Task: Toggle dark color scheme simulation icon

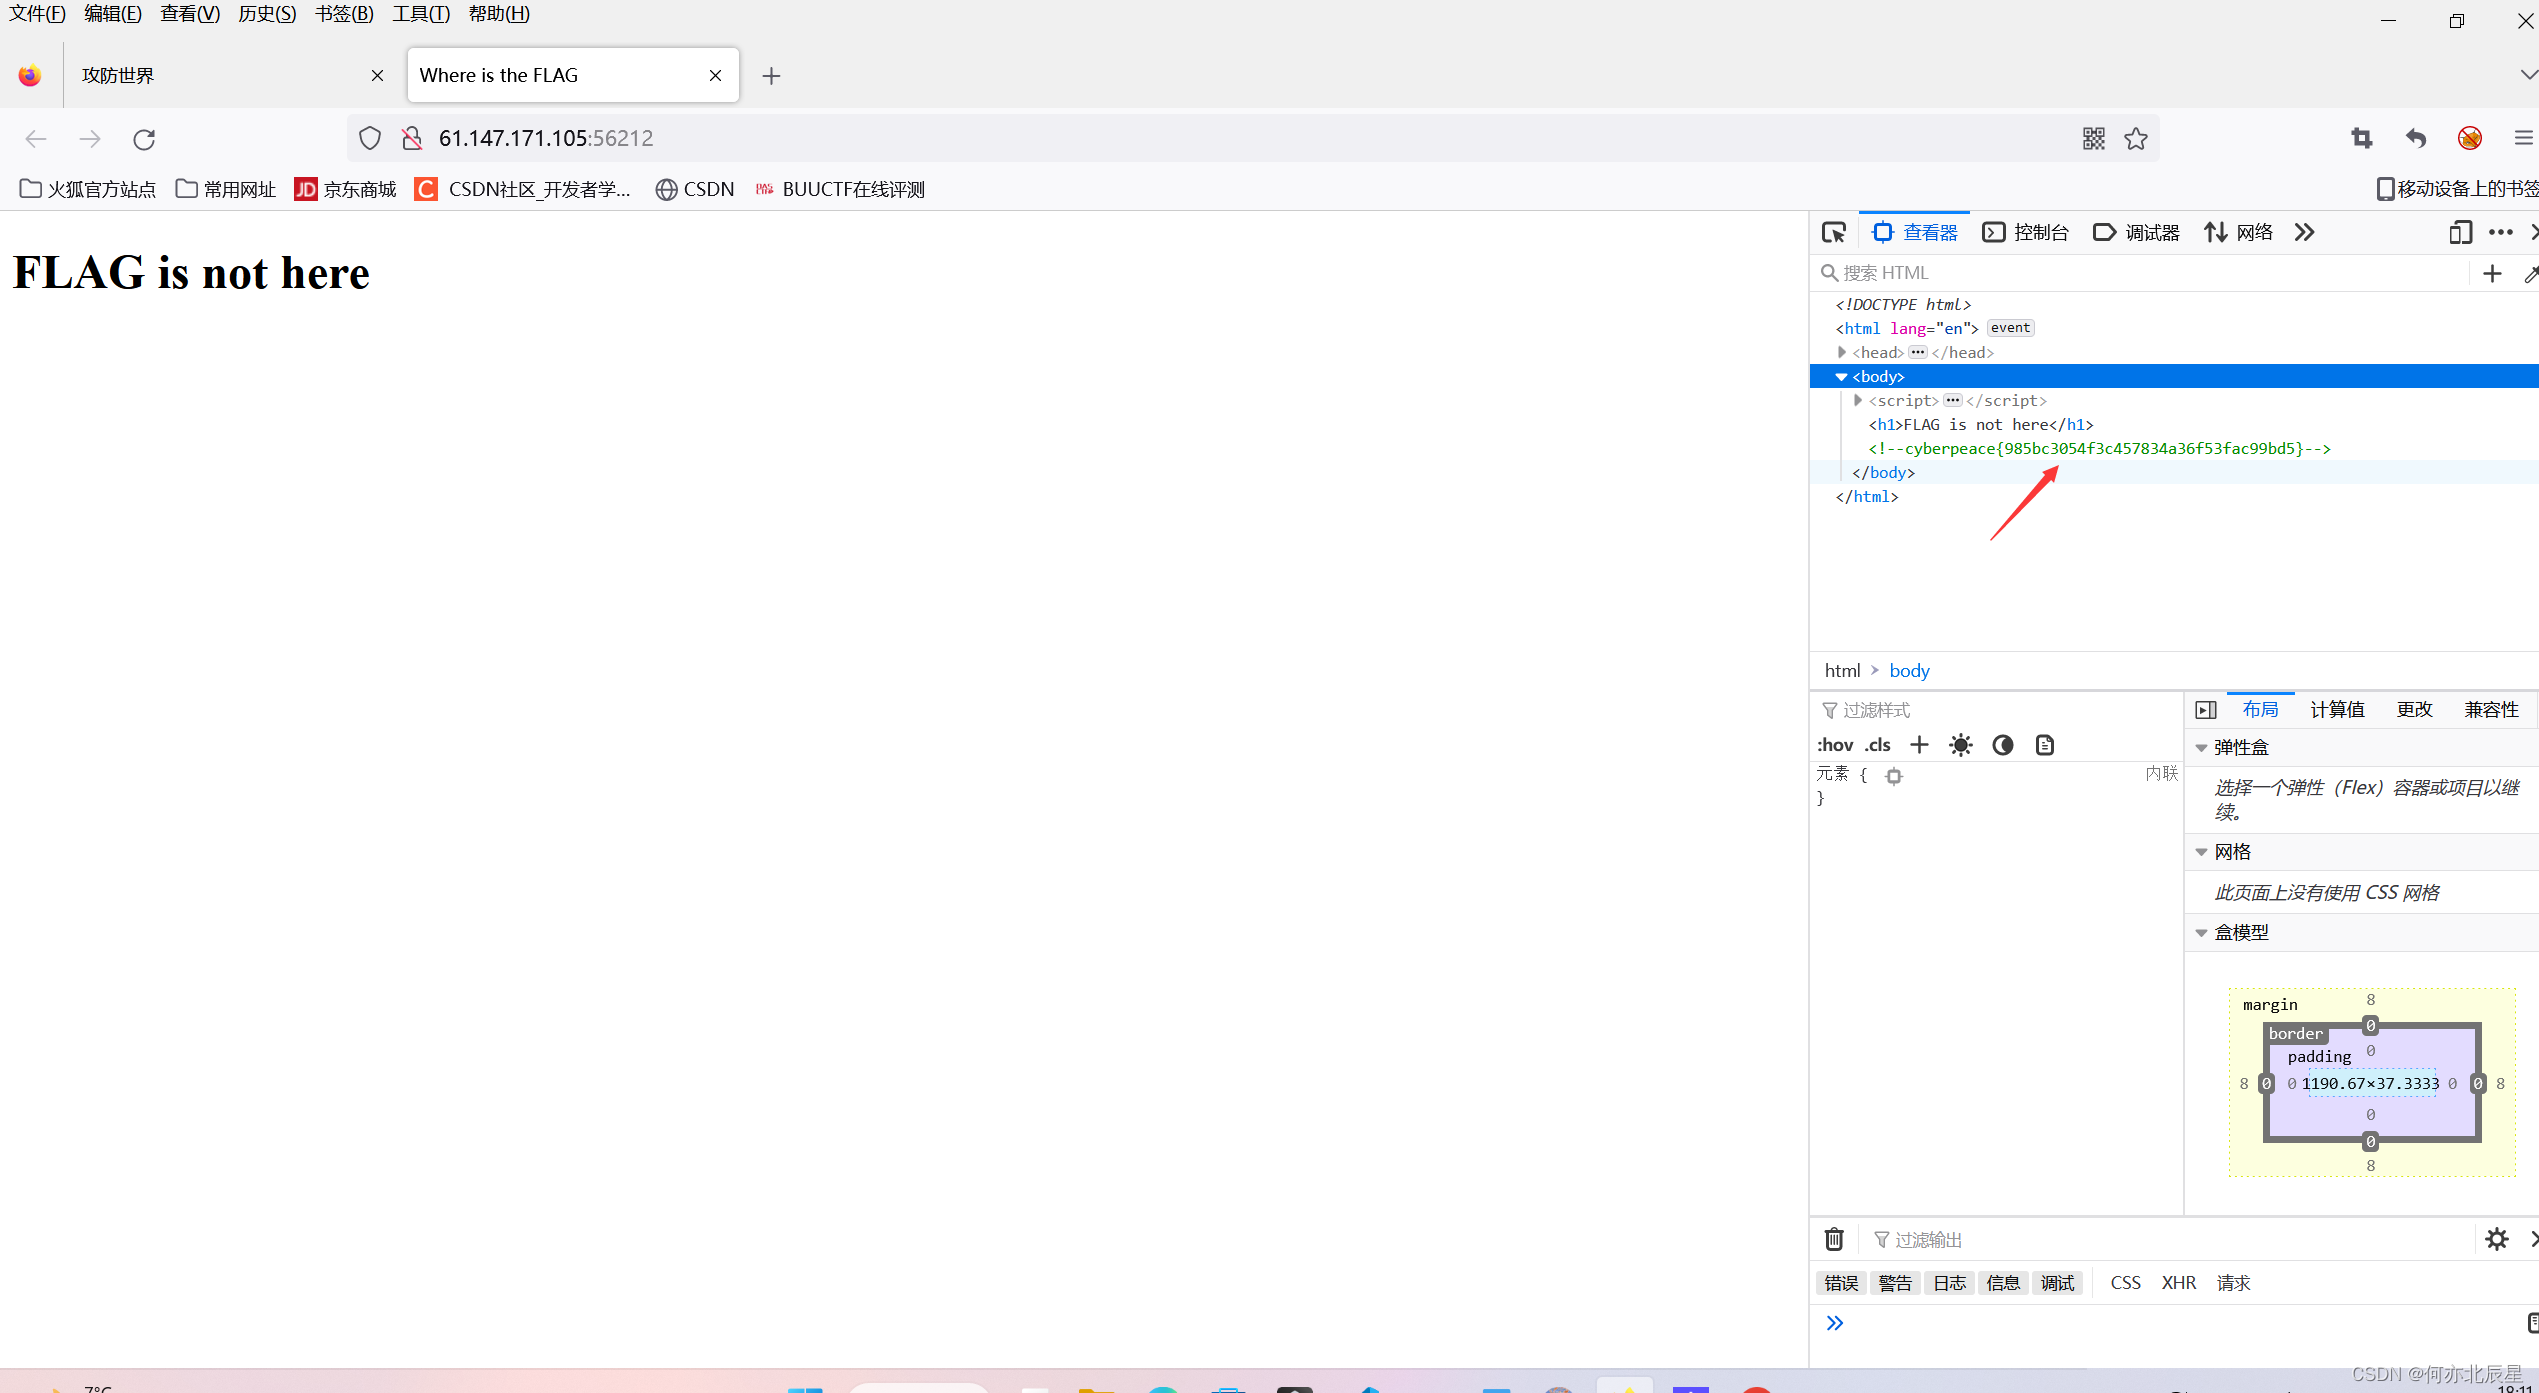Action: click(x=2003, y=745)
